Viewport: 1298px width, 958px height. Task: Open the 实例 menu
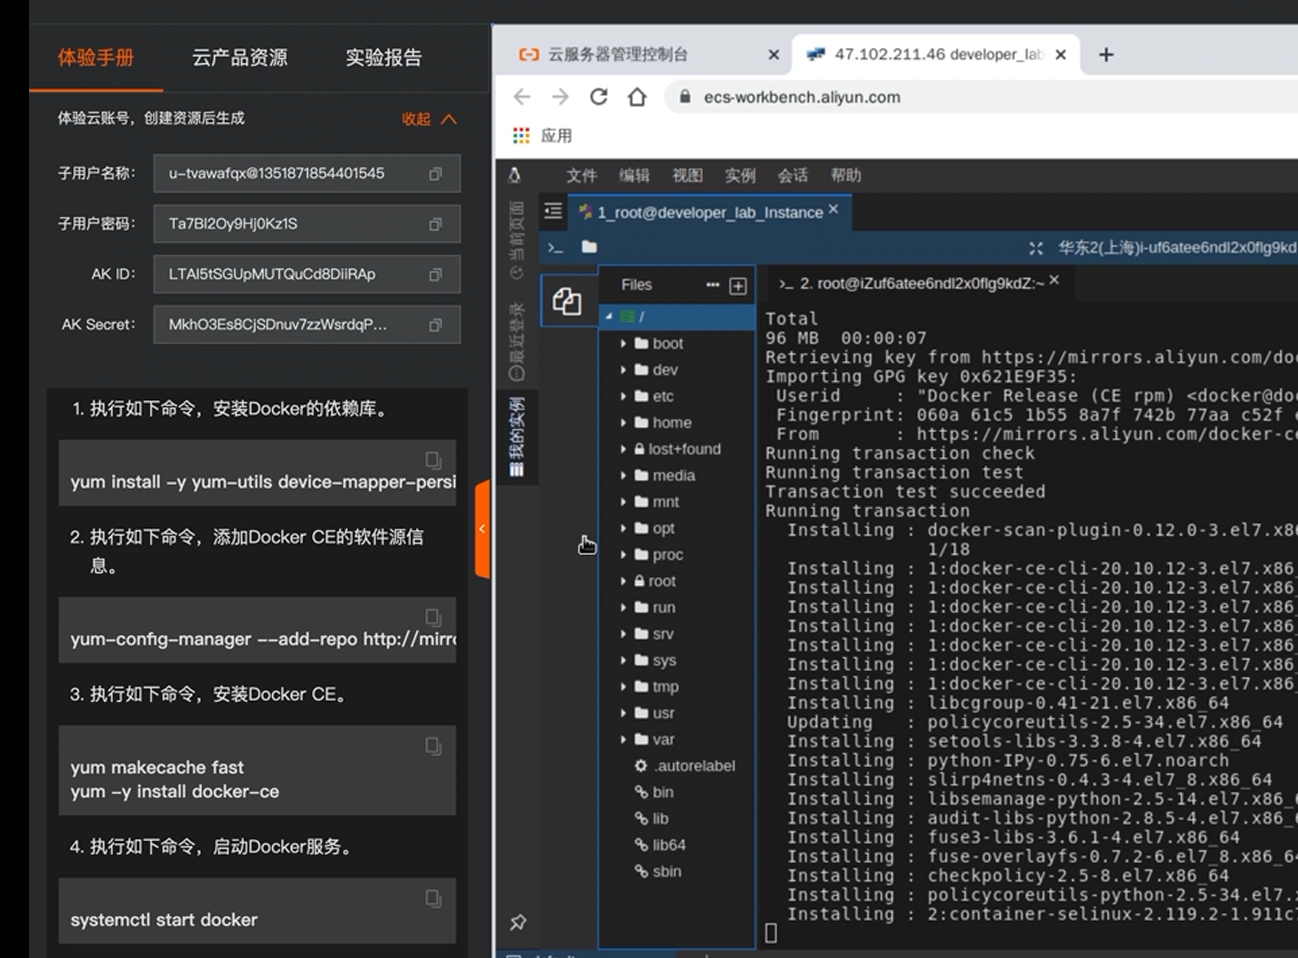click(740, 176)
